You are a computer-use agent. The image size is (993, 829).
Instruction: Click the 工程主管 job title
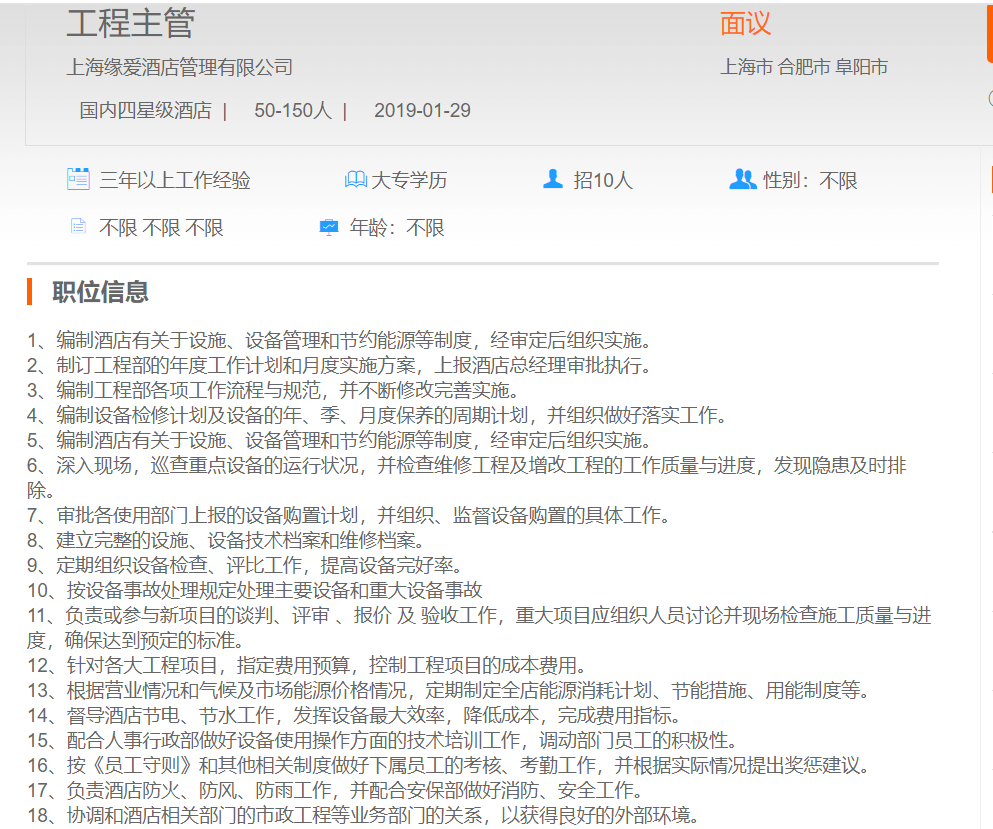(131, 23)
